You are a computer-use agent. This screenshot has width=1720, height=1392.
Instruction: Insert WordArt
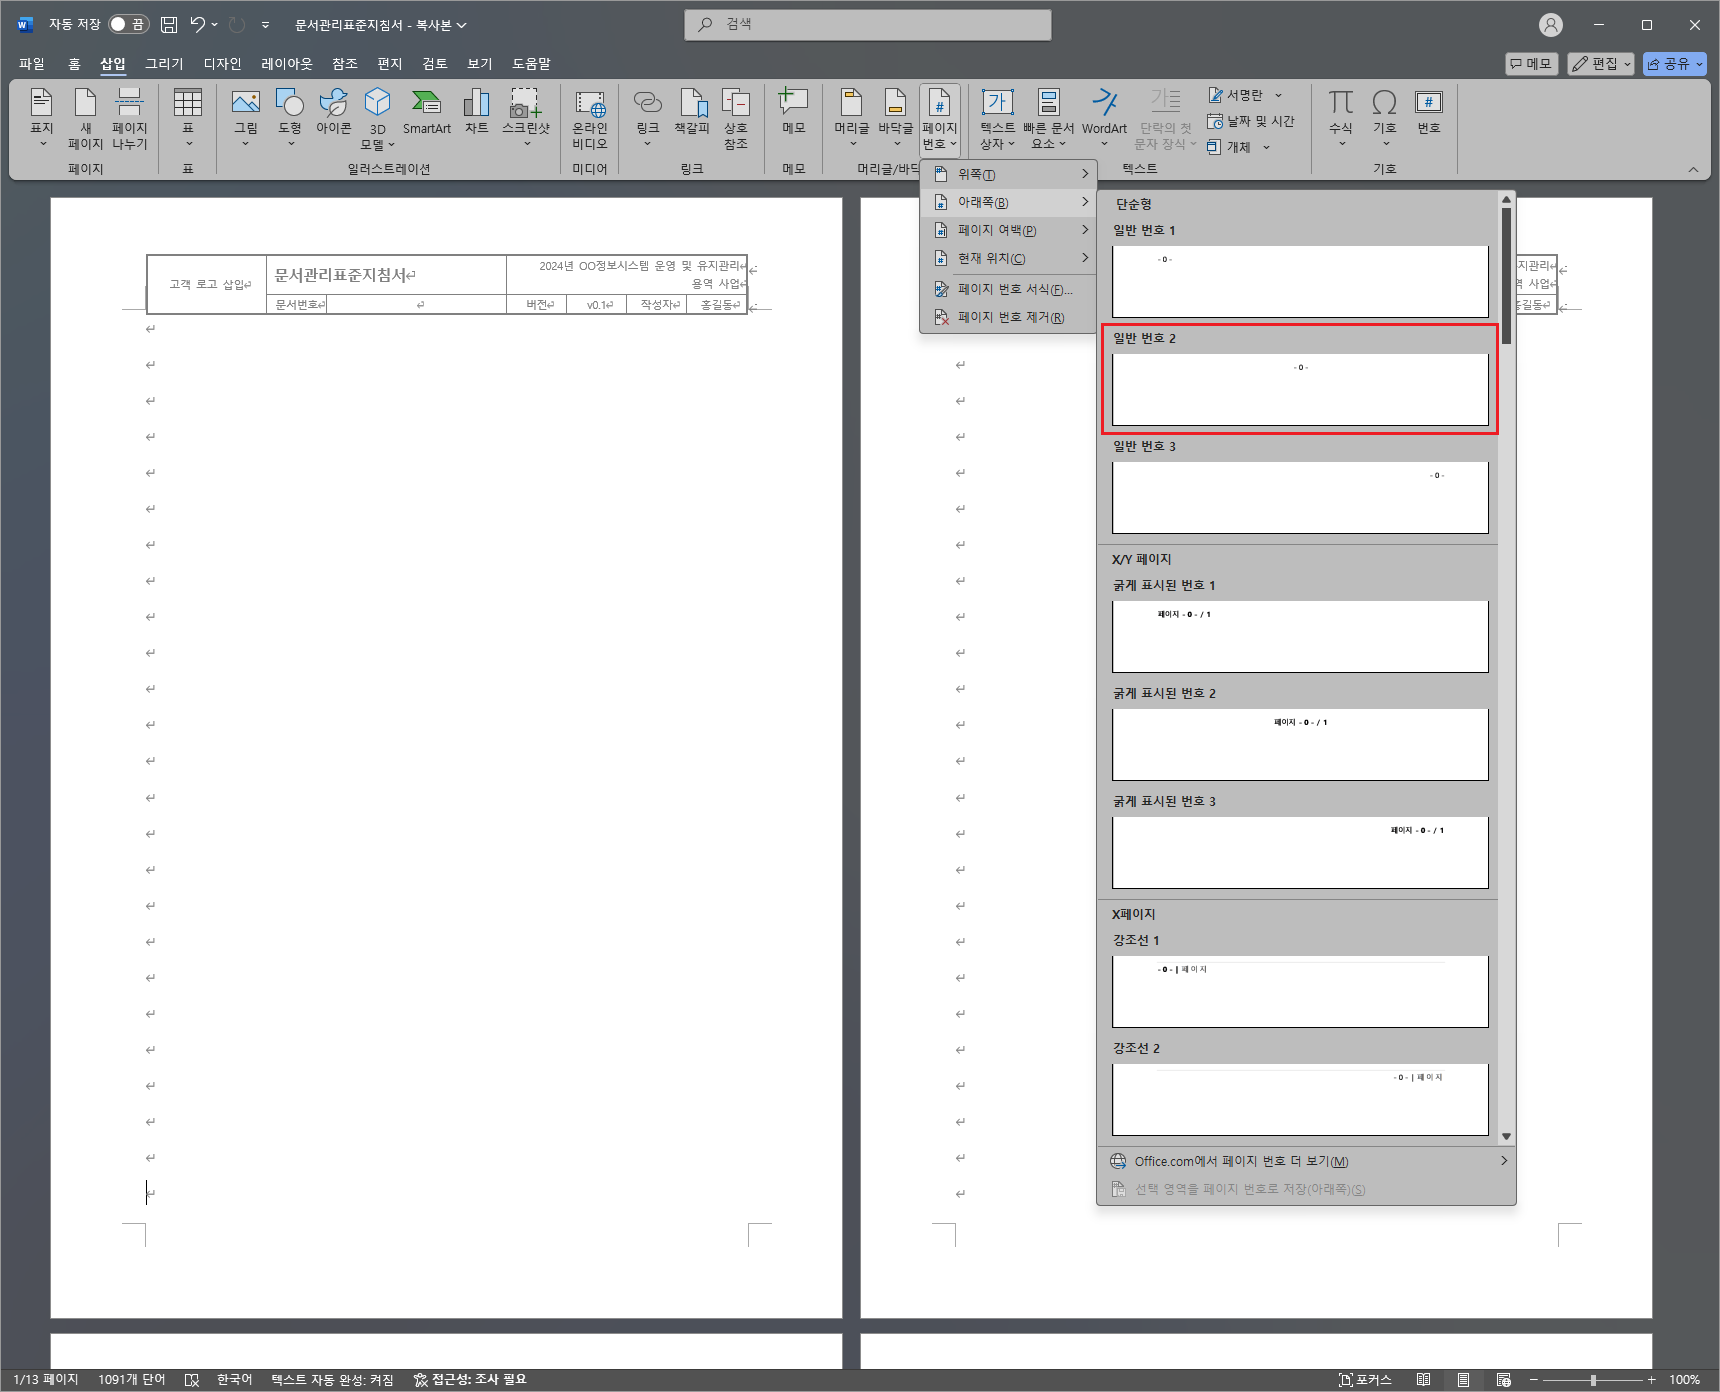coord(1104,118)
